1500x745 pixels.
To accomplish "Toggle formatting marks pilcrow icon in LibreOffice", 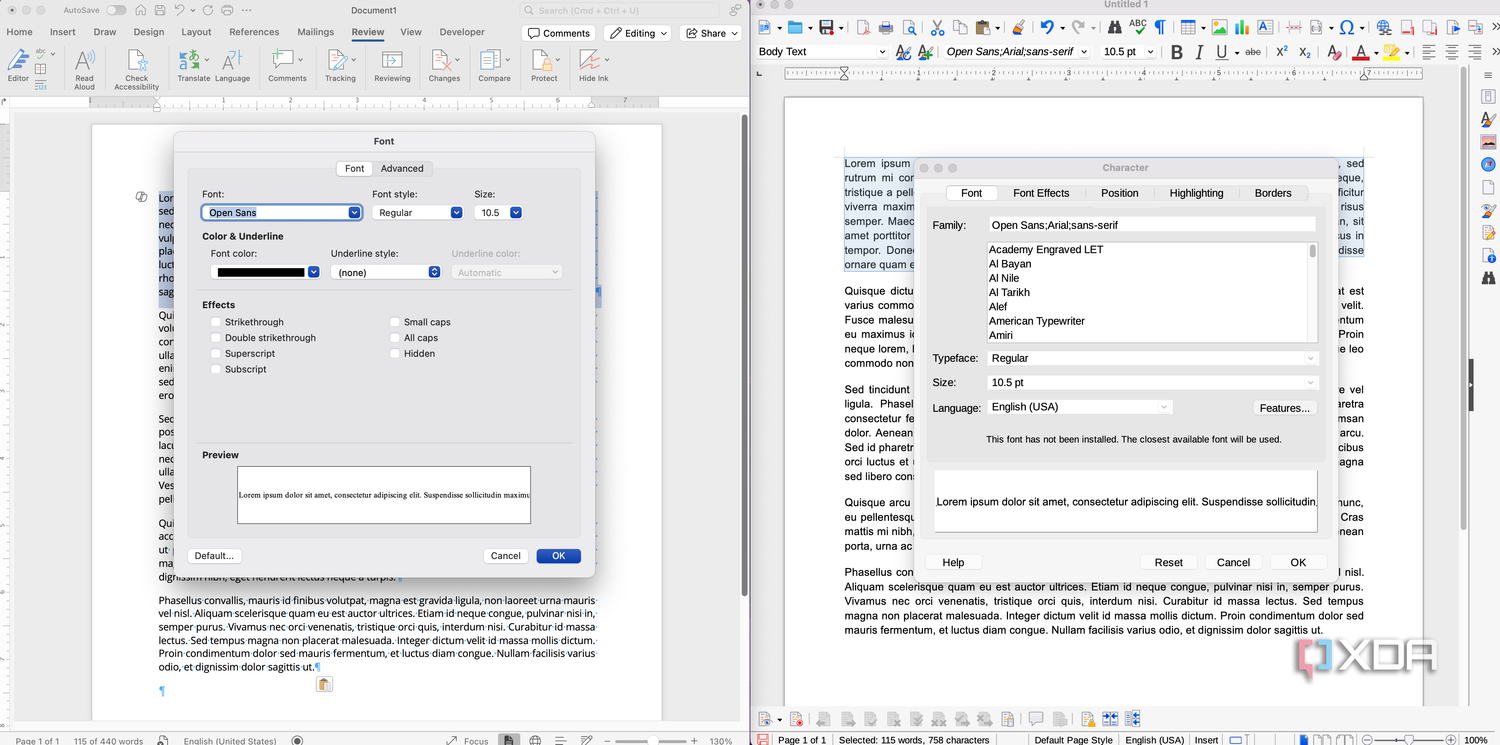I will pyautogui.click(x=1159, y=28).
